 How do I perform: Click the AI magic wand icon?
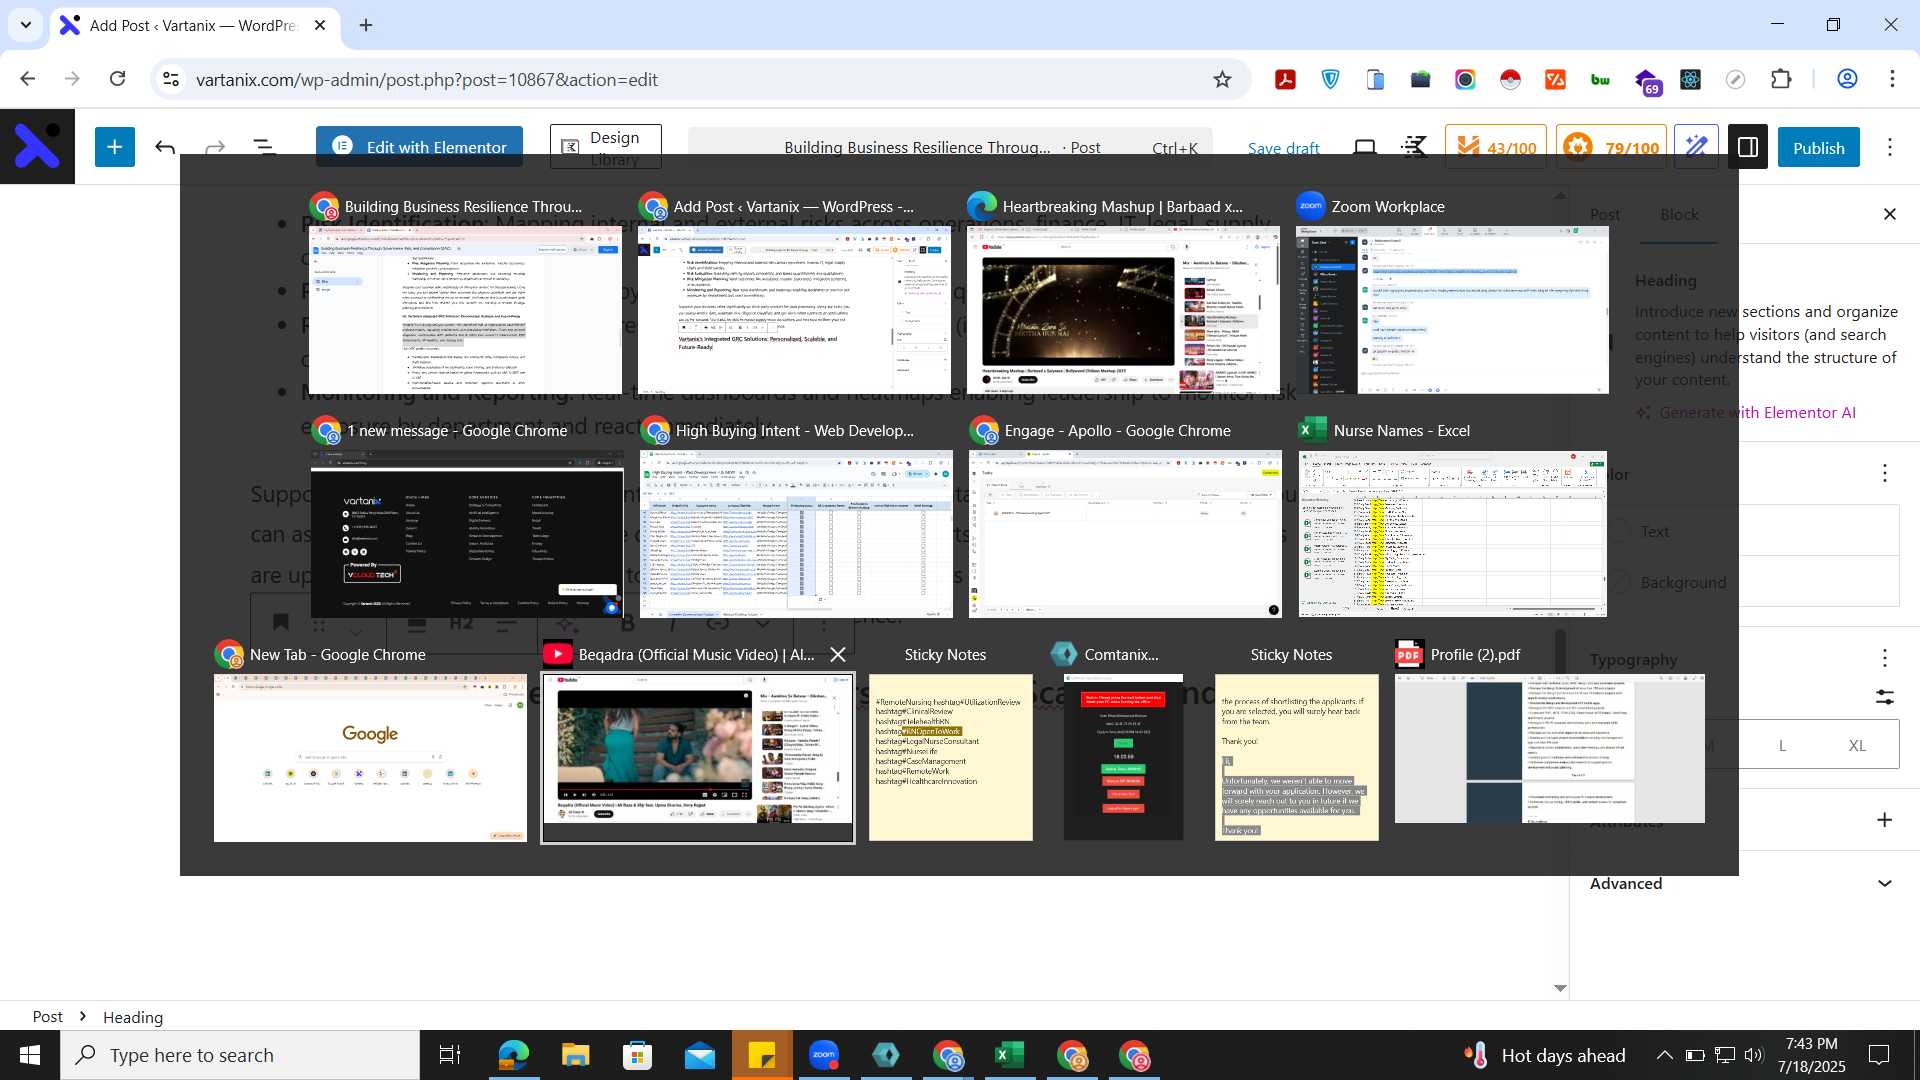point(1696,147)
